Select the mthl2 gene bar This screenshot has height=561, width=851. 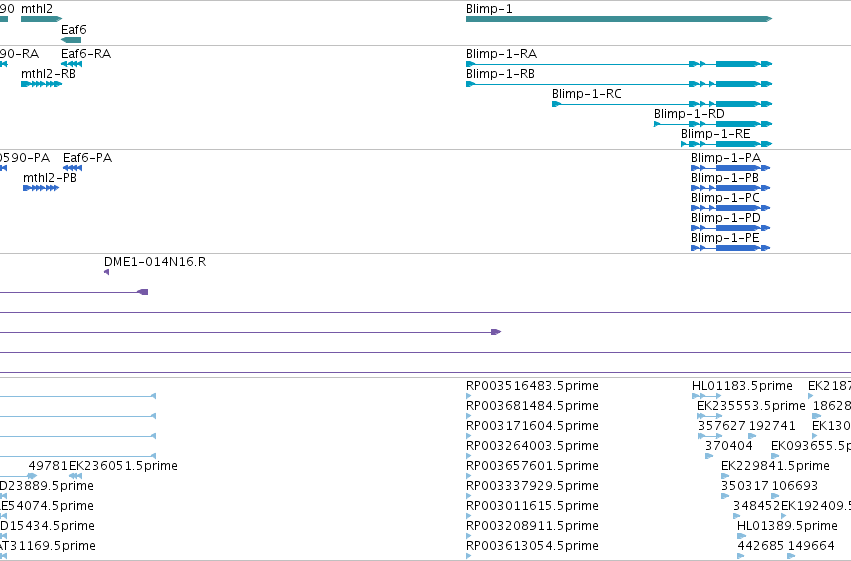coord(41,19)
